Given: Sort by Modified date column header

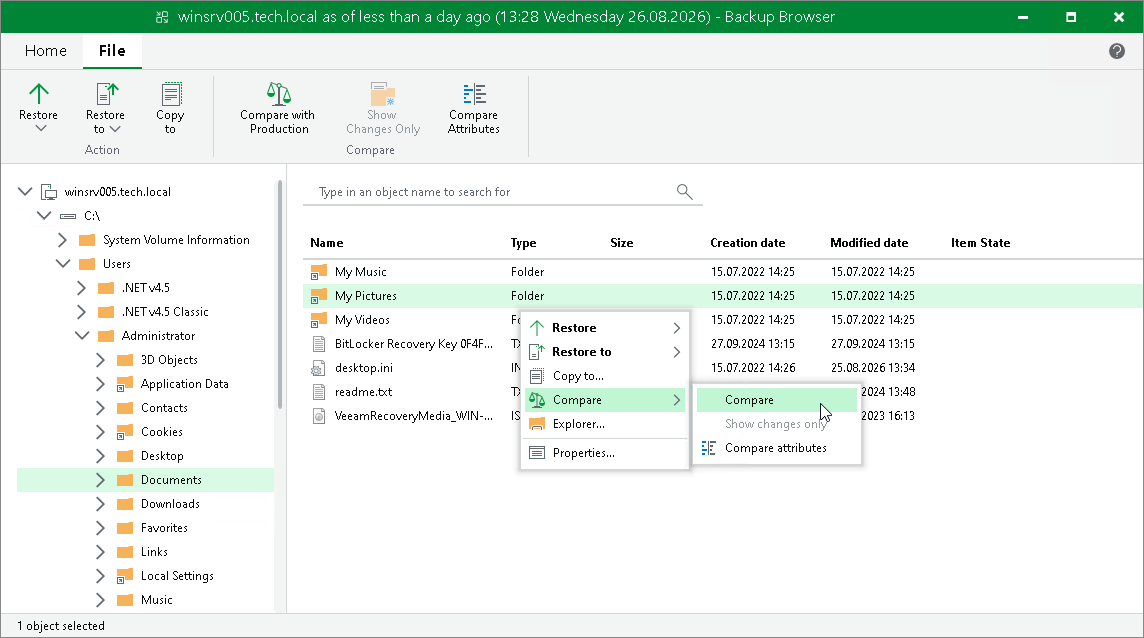Looking at the screenshot, I should tap(869, 243).
